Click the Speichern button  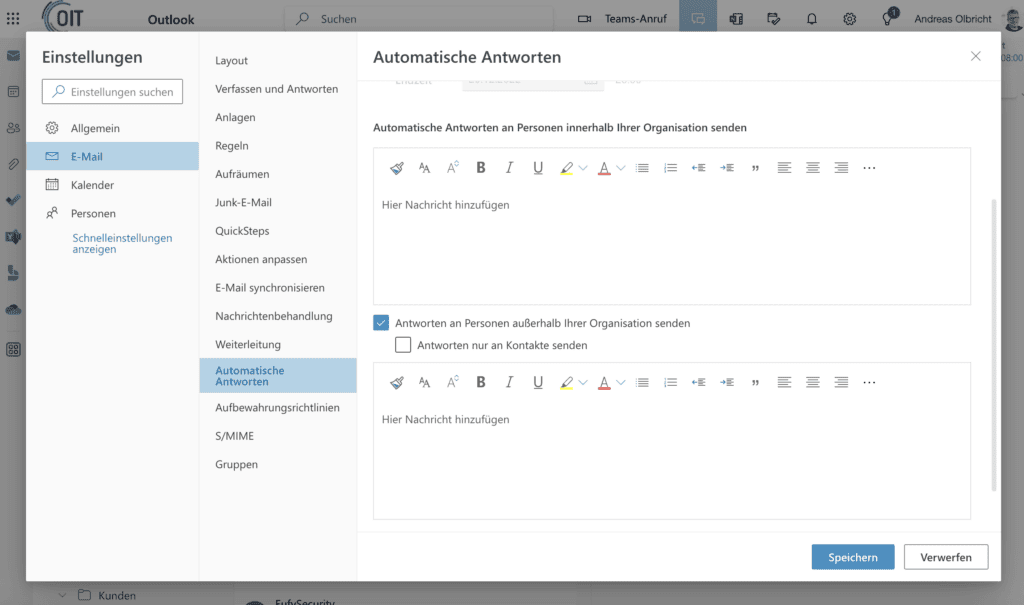[852, 557]
